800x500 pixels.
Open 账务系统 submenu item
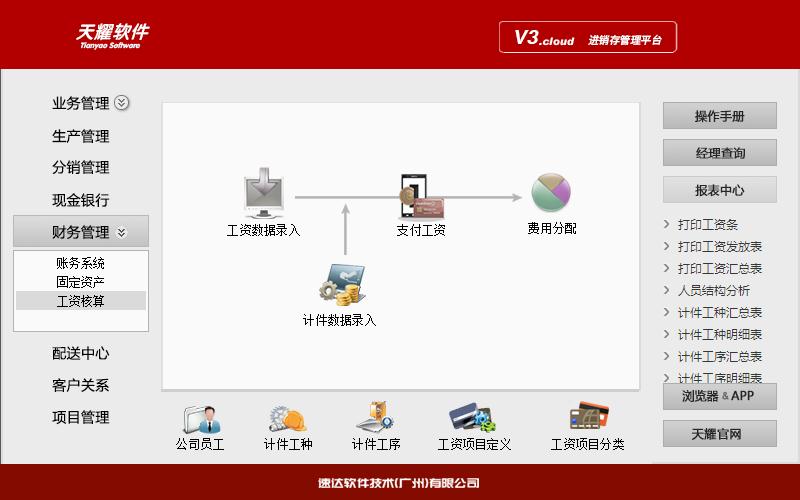tap(81, 263)
